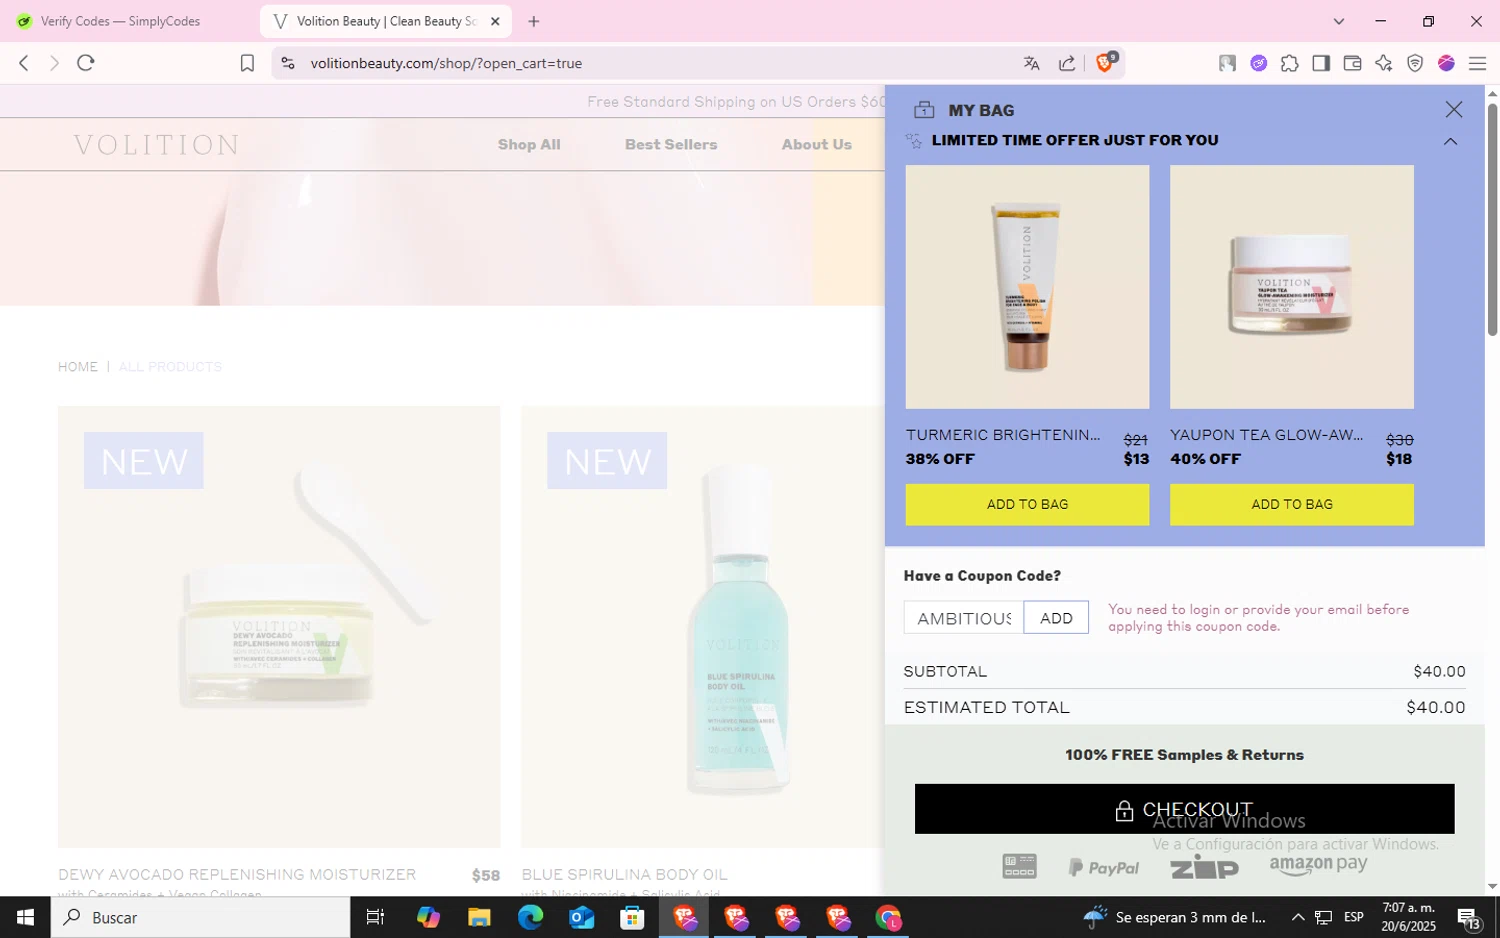Open the browser hamburger menu

click(1477, 63)
